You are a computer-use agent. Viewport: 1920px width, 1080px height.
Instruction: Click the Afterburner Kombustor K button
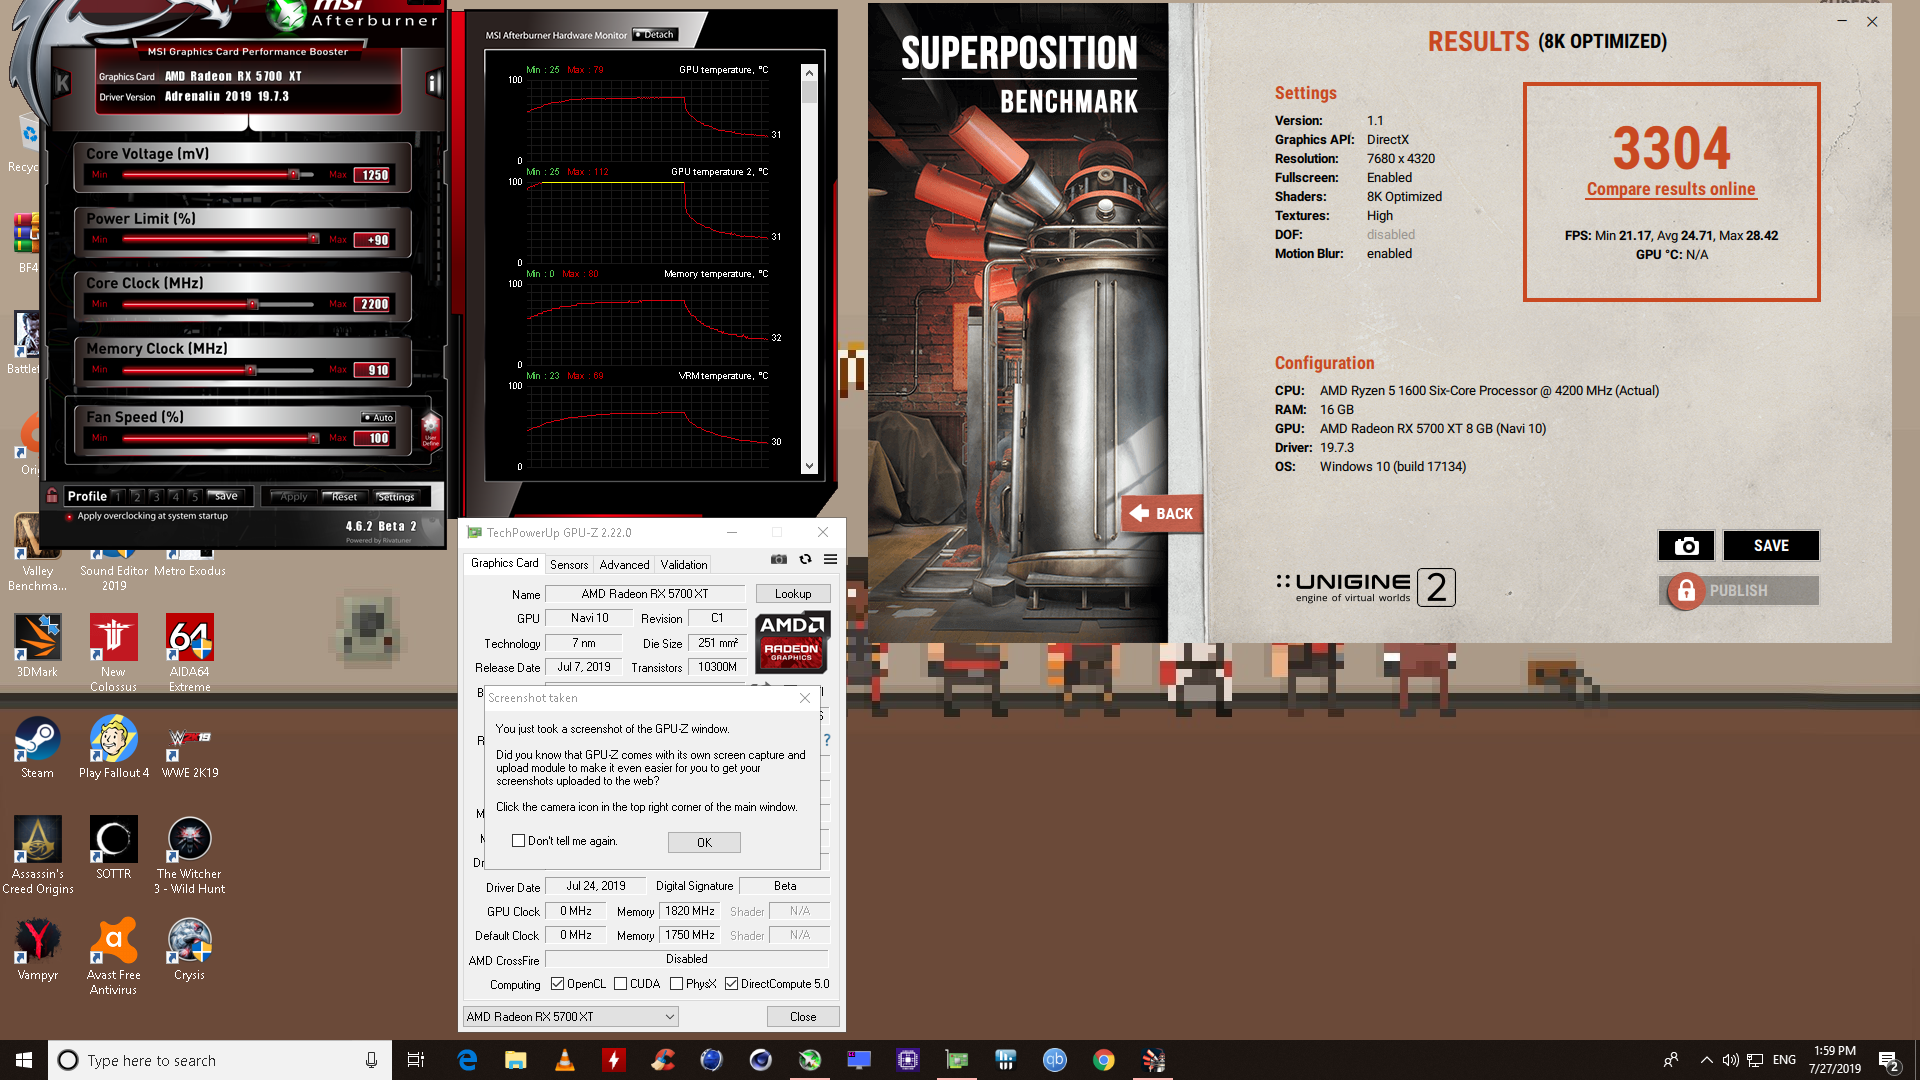(x=62, y=83)
